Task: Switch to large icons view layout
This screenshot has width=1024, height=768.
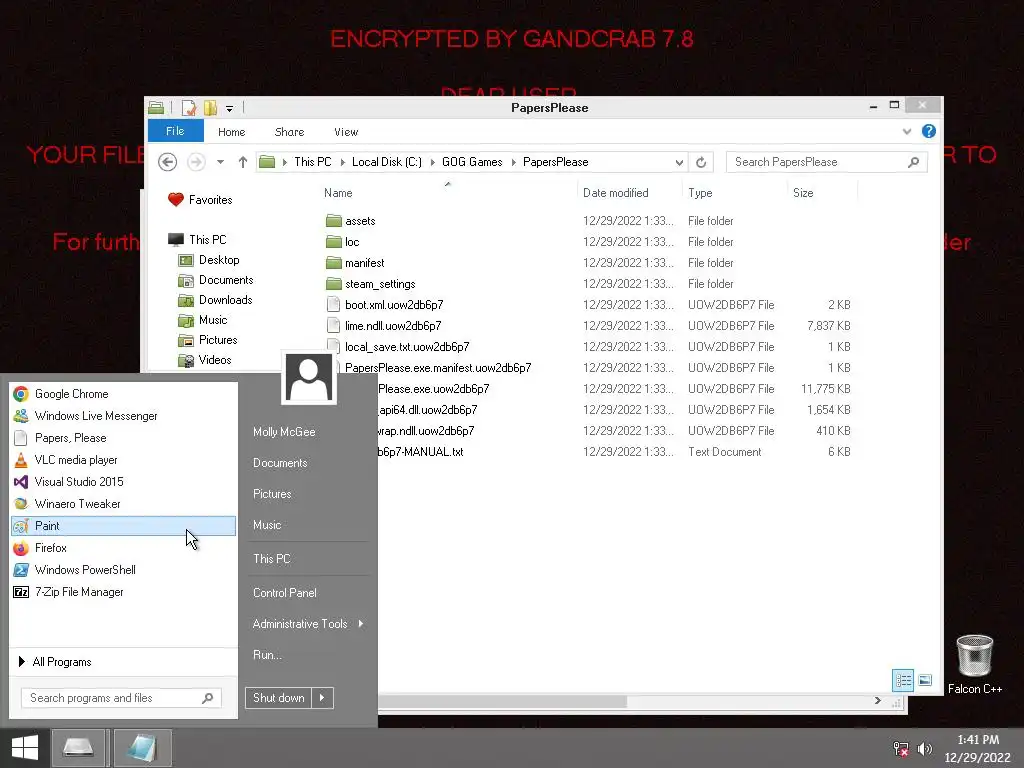Action: tap(925, 680)
